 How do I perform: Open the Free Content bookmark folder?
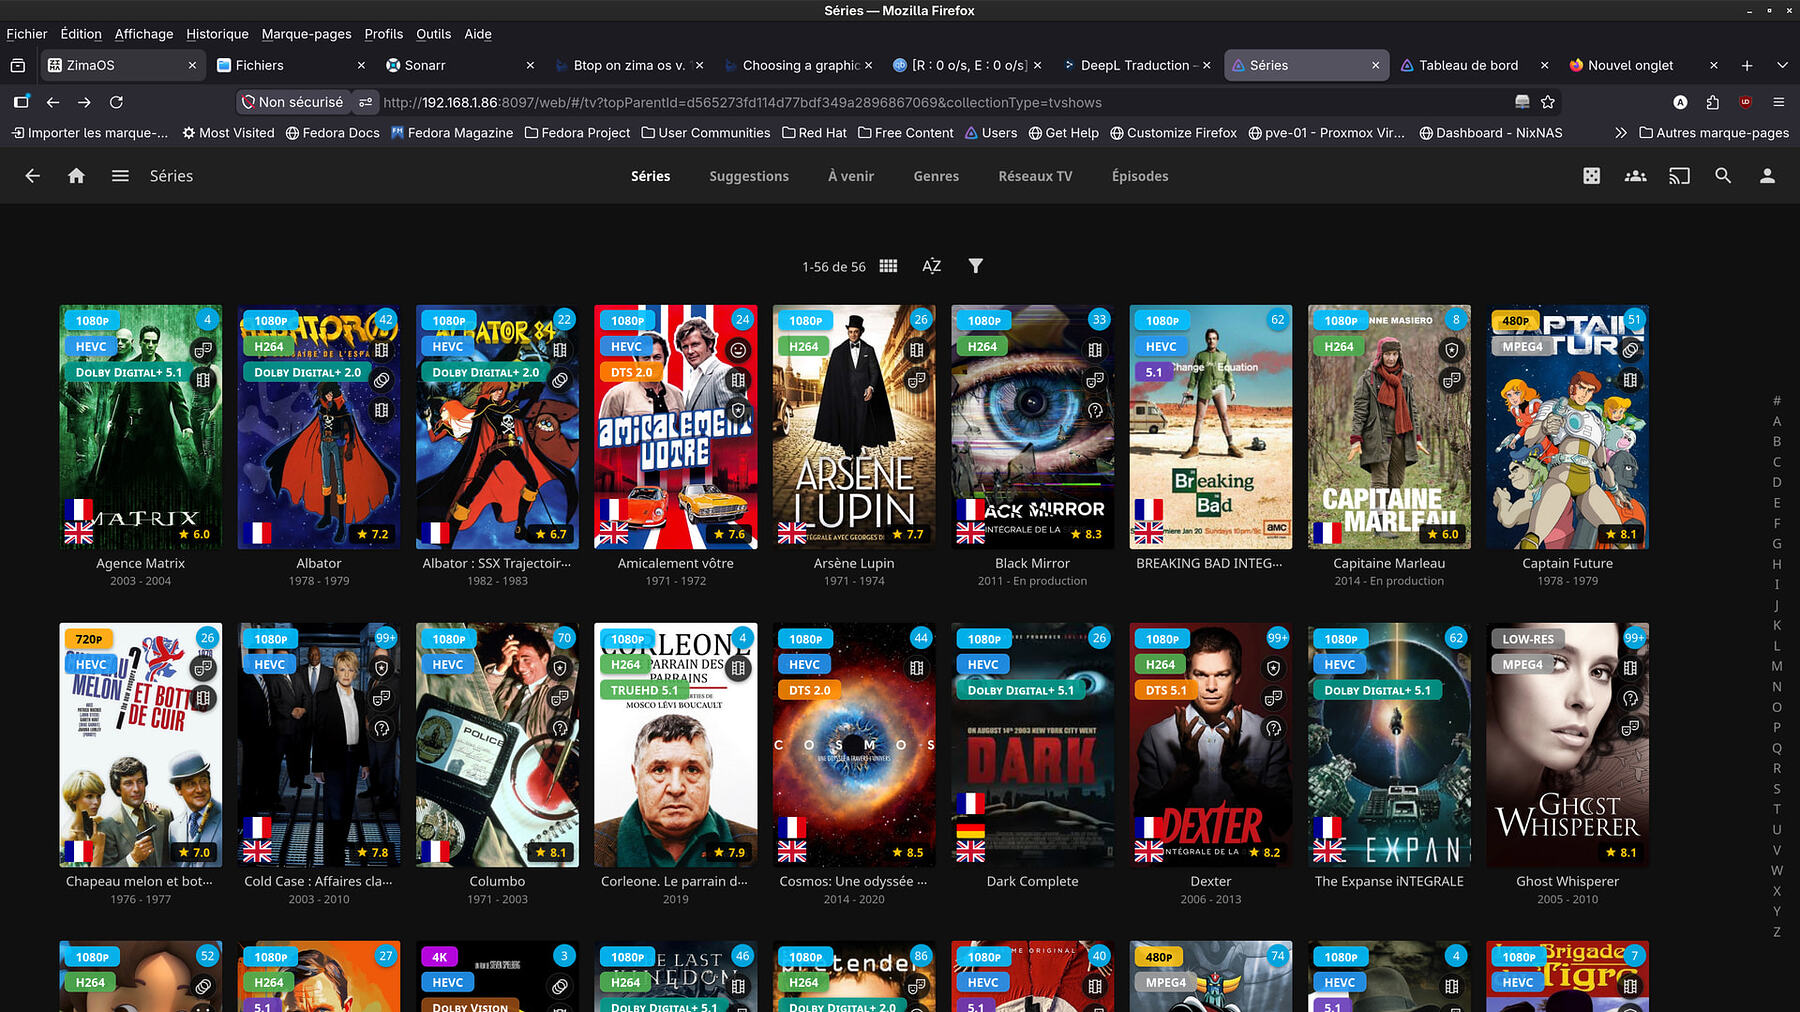[x=905, y=133]
